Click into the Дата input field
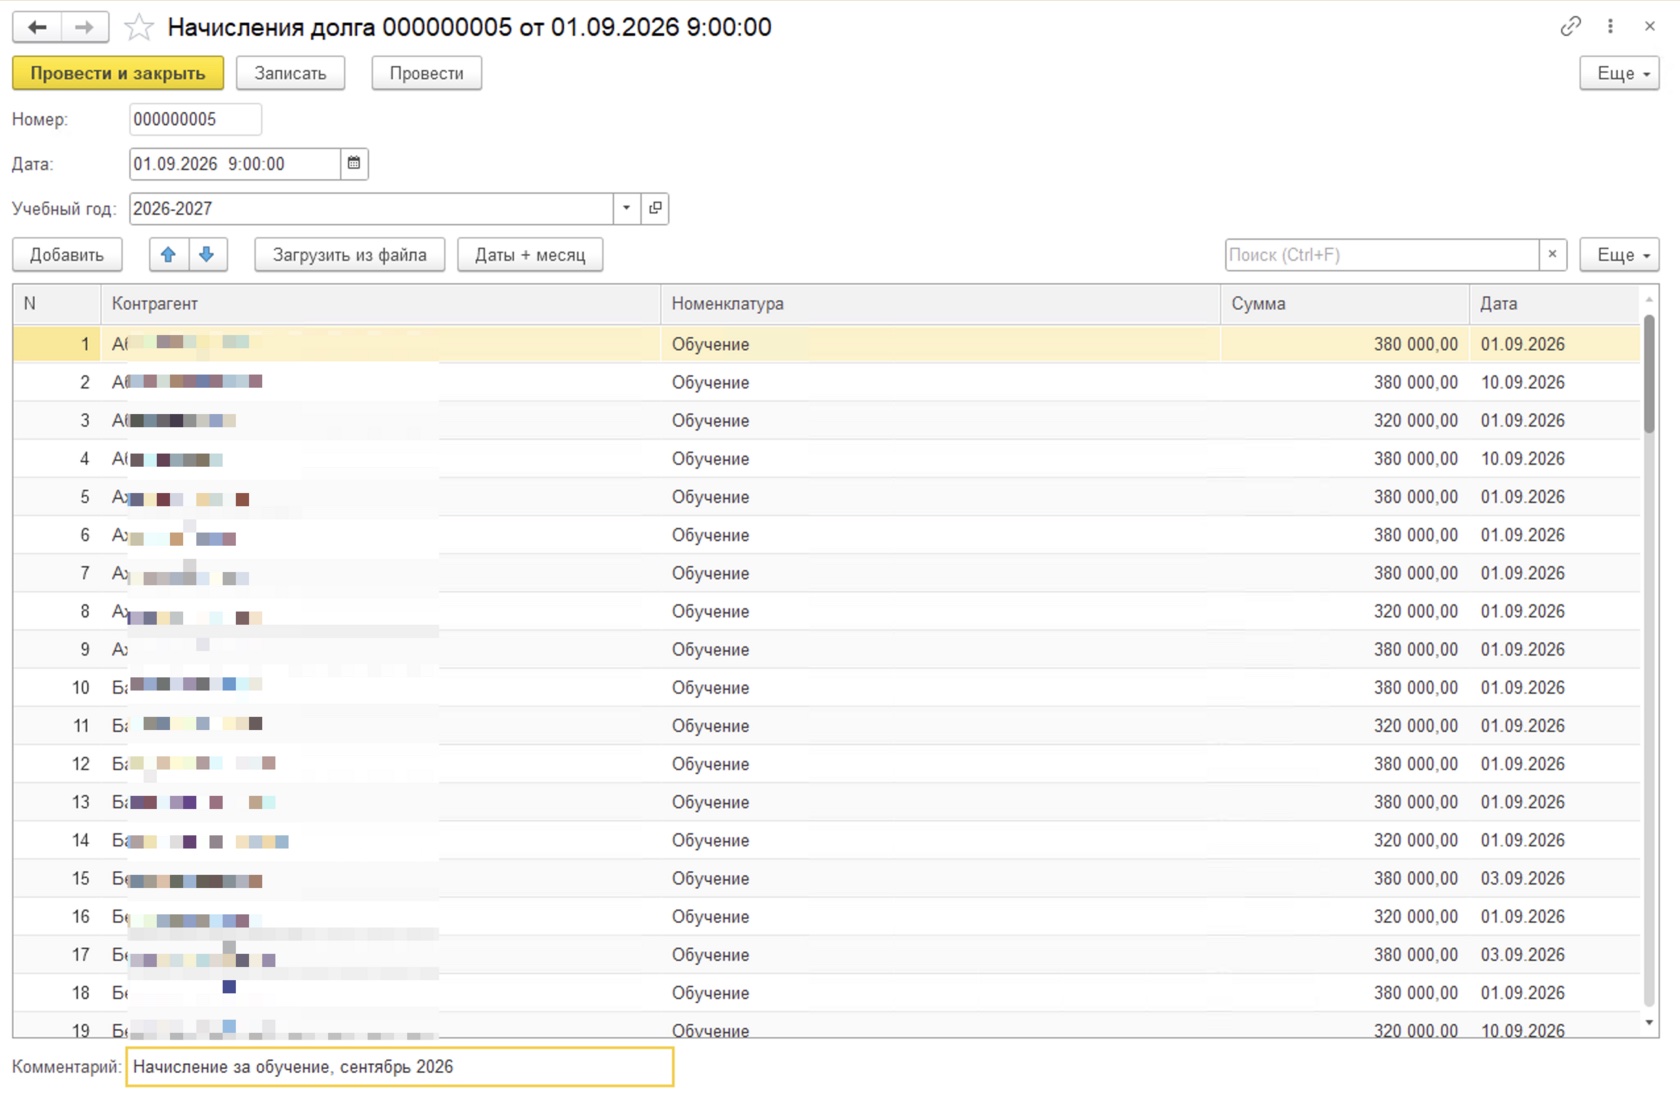Image resolution: width=1680 pixels, height=1098 pixels. 234,163
